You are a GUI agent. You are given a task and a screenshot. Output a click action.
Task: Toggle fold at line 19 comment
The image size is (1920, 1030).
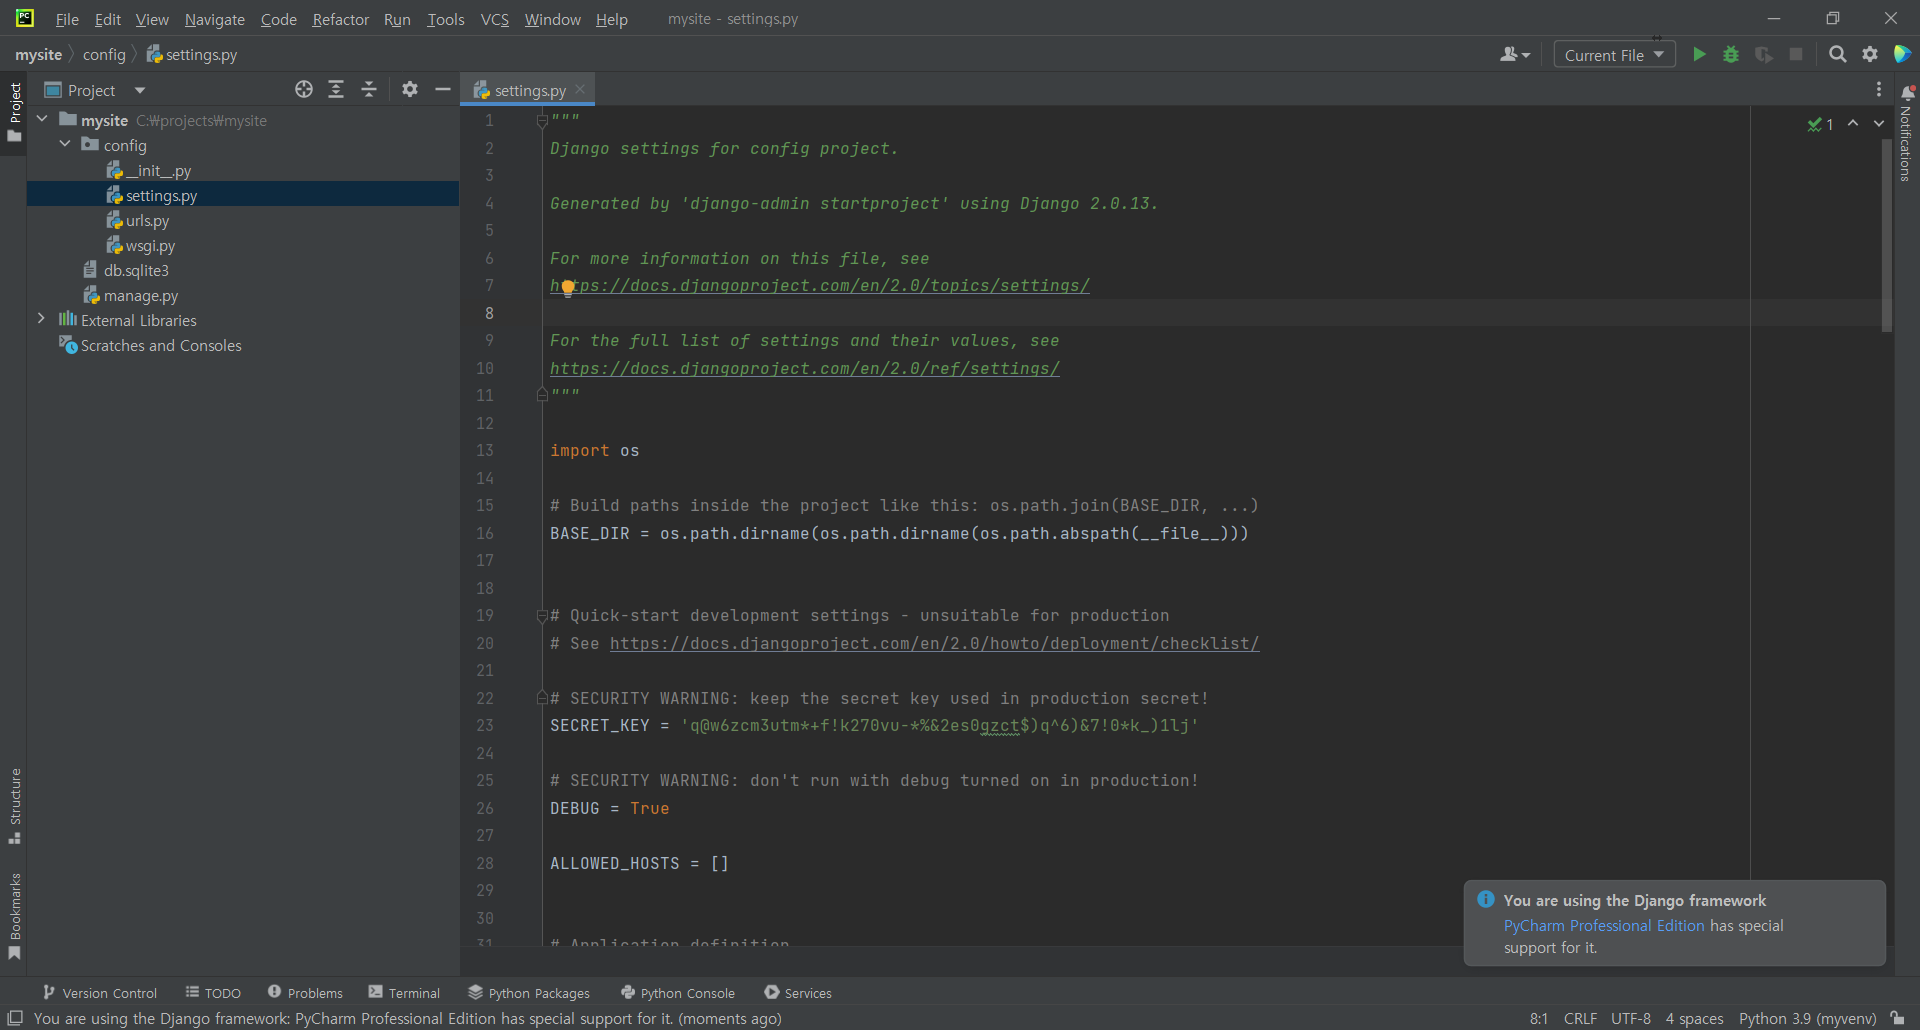(542, 616)
